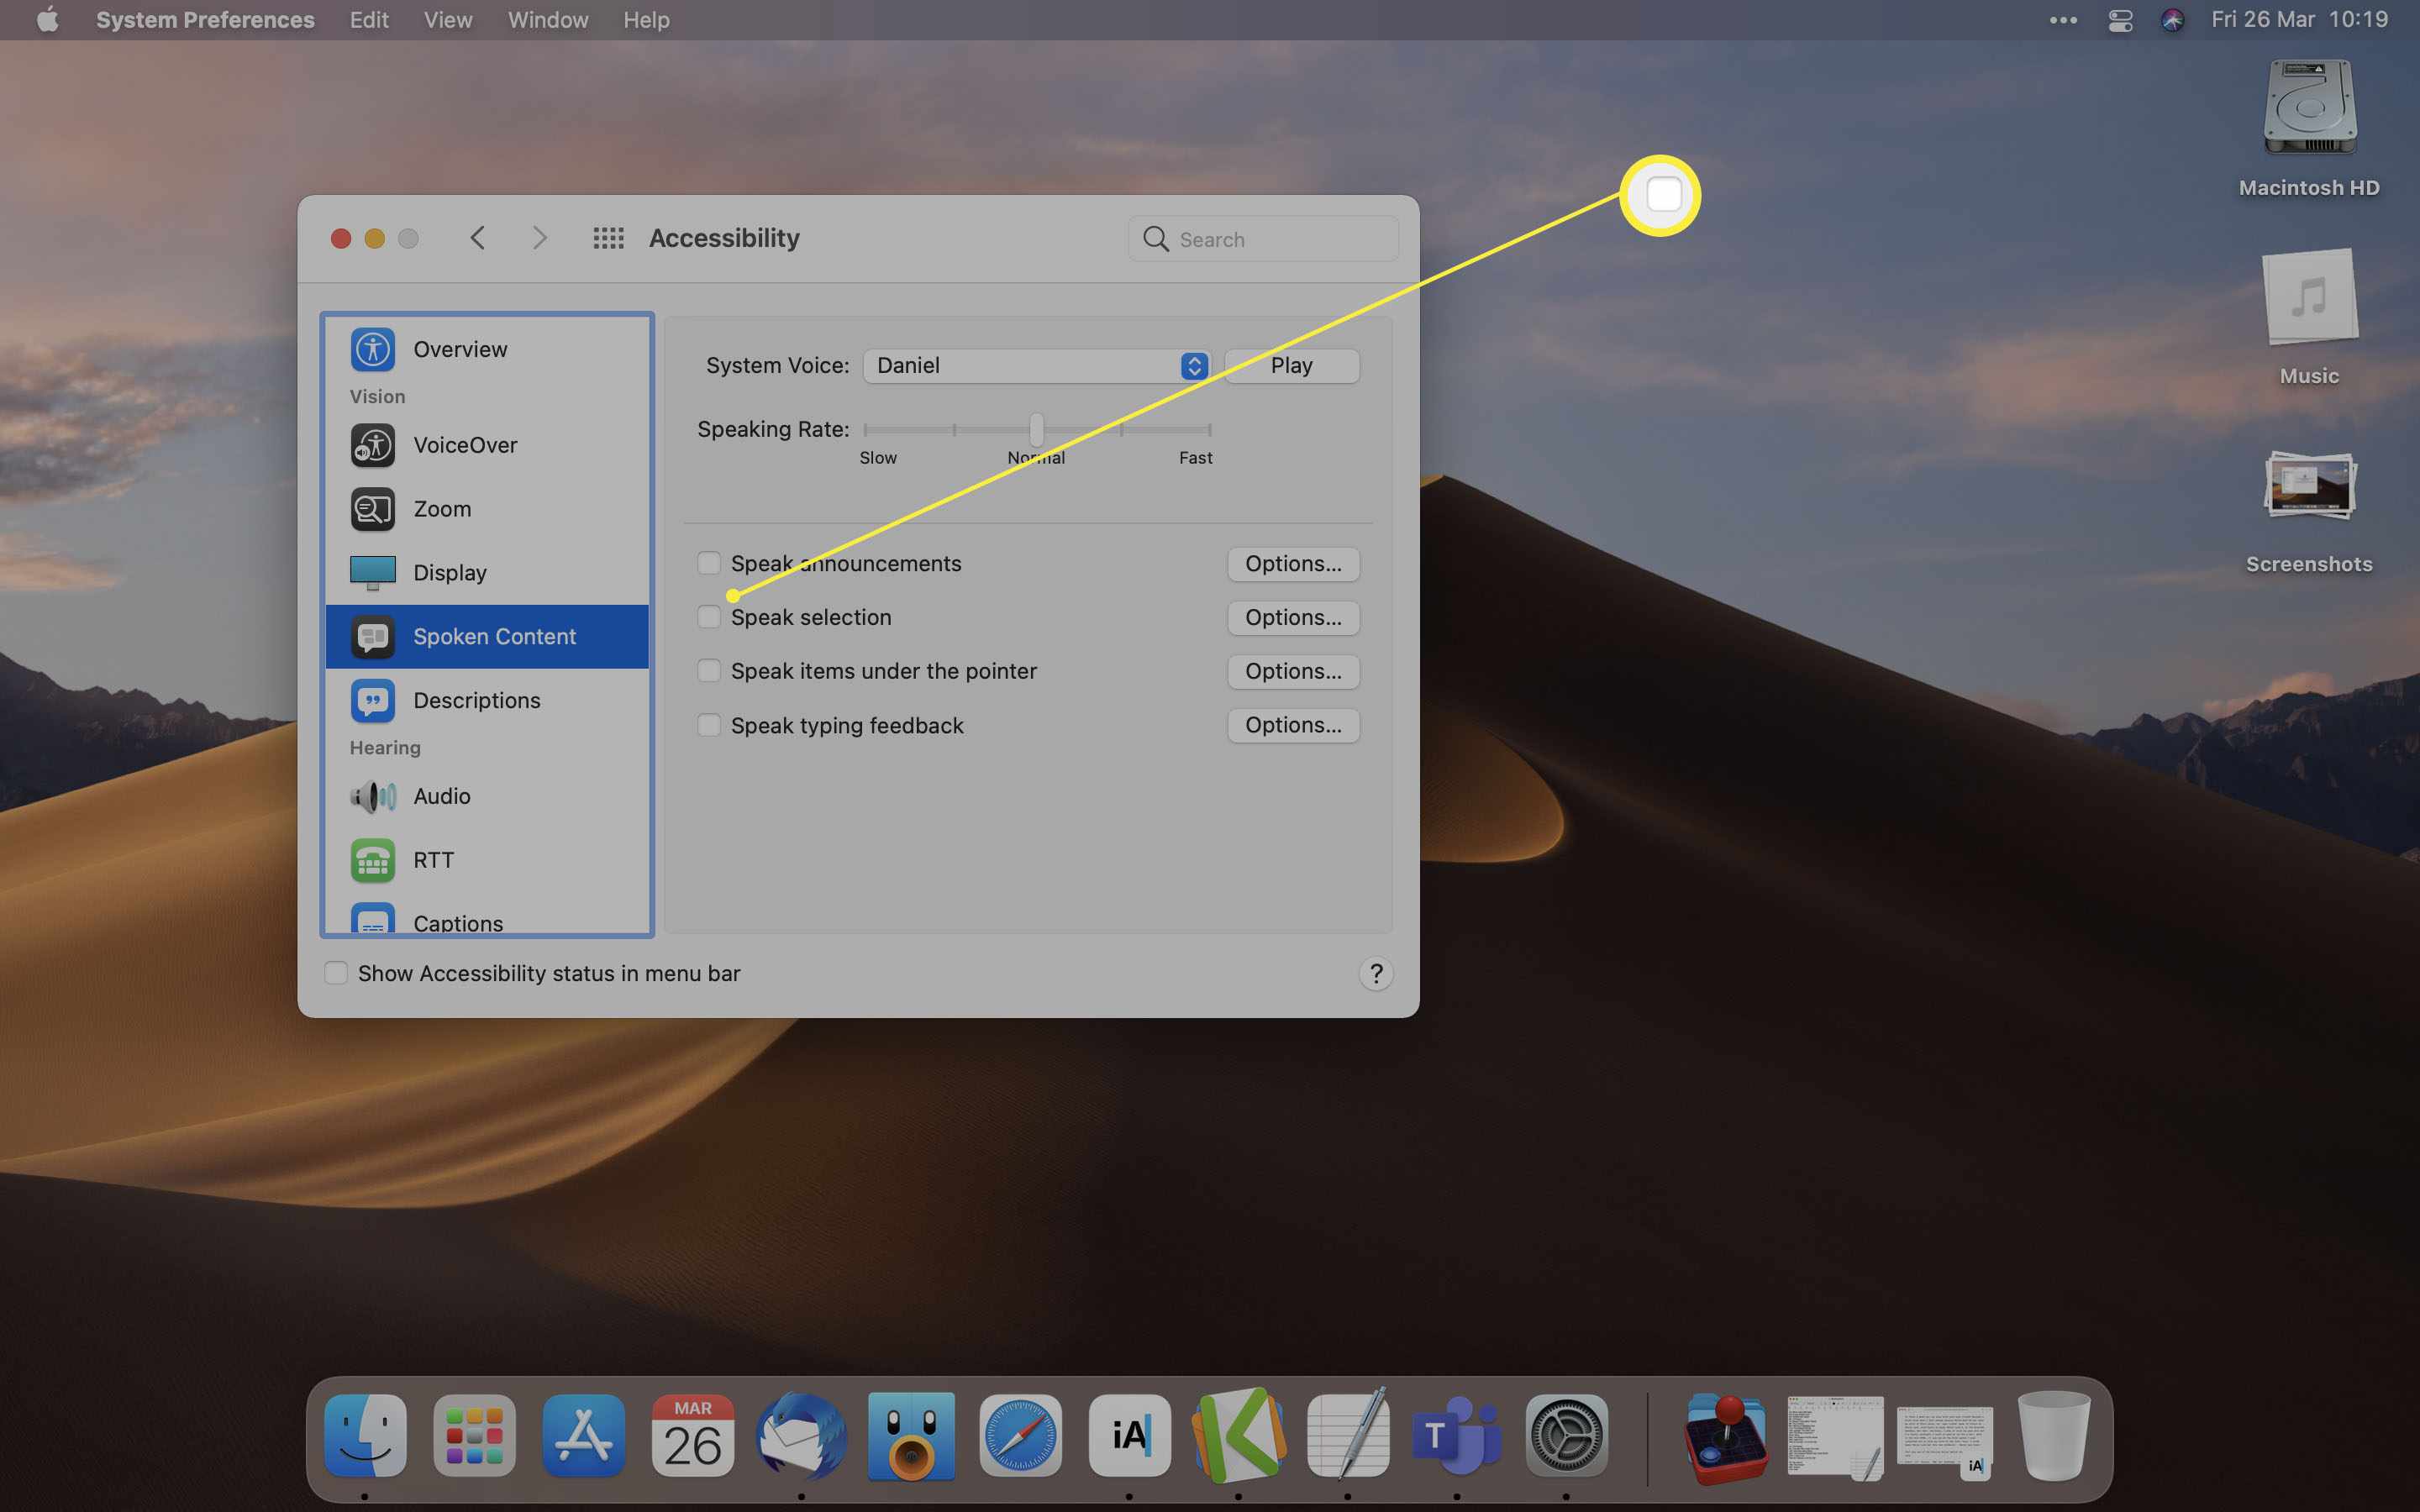Click Options for Speak announcements
2420x1512 pixels.
pyautogui.click(x=1292, y=563)
